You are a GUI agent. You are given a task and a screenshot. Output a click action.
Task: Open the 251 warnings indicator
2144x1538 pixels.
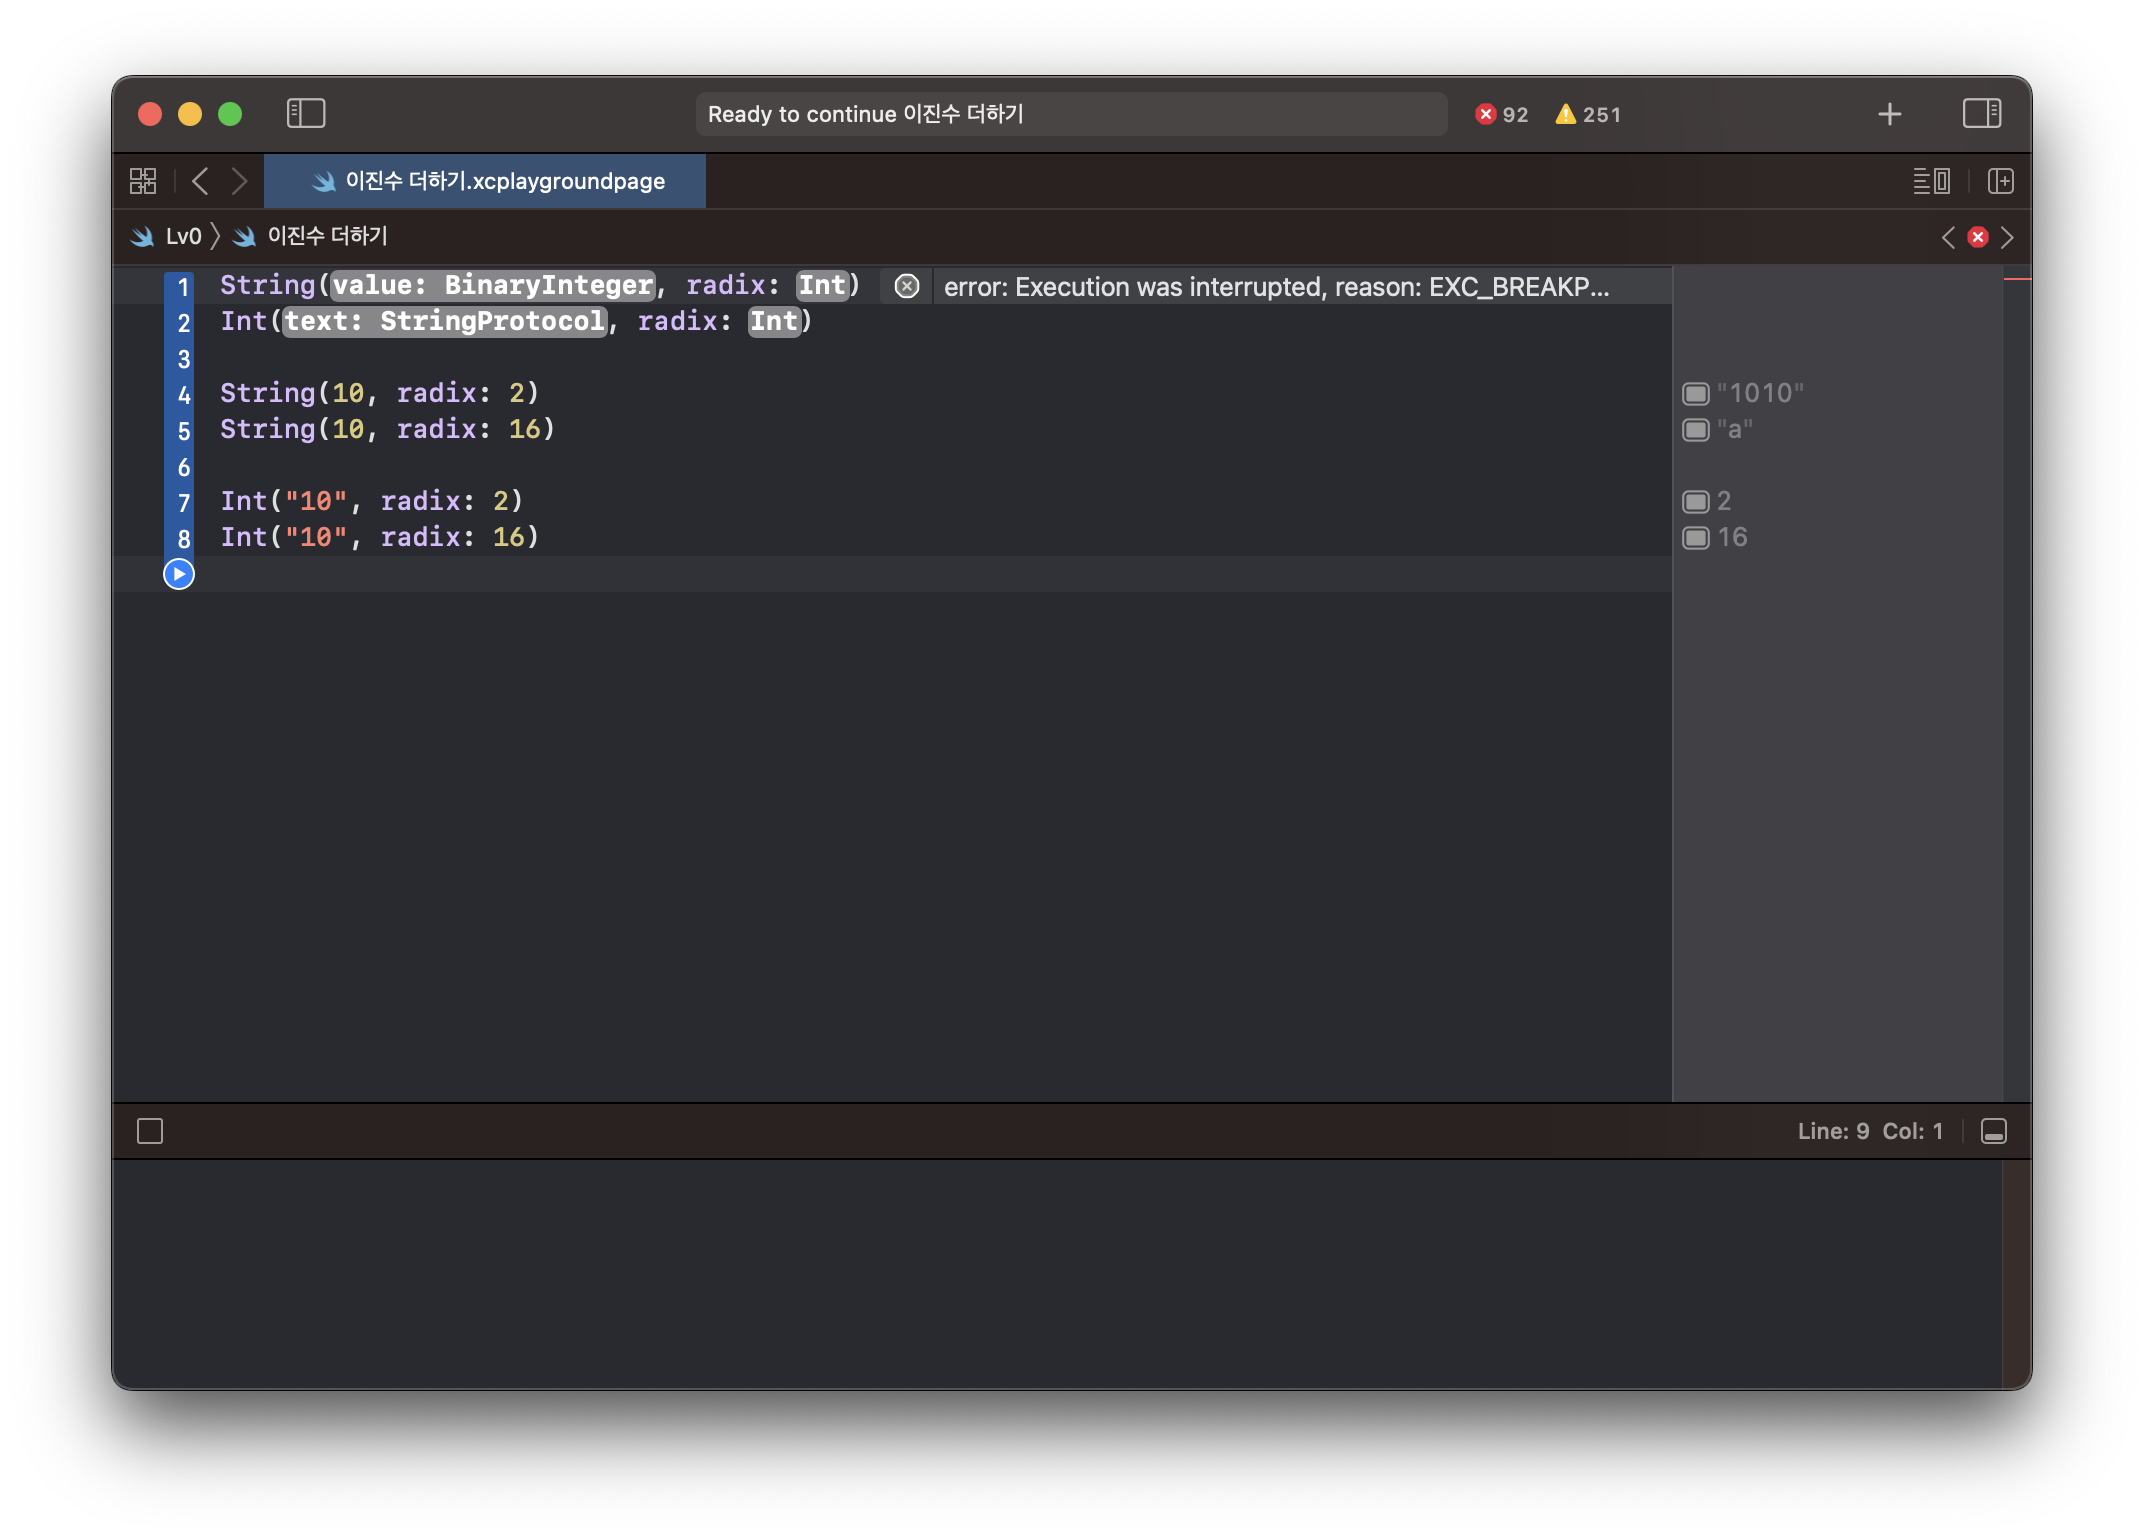pyautogui.click(x=1588, y=114)
